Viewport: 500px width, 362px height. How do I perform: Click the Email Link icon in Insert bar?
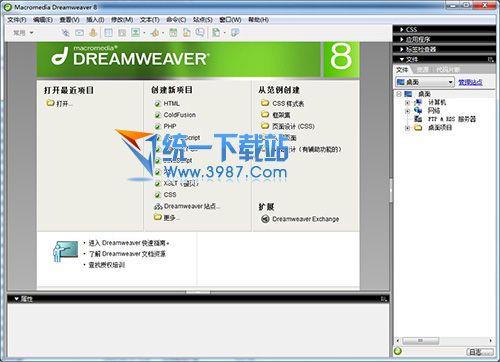coord(79,33)
